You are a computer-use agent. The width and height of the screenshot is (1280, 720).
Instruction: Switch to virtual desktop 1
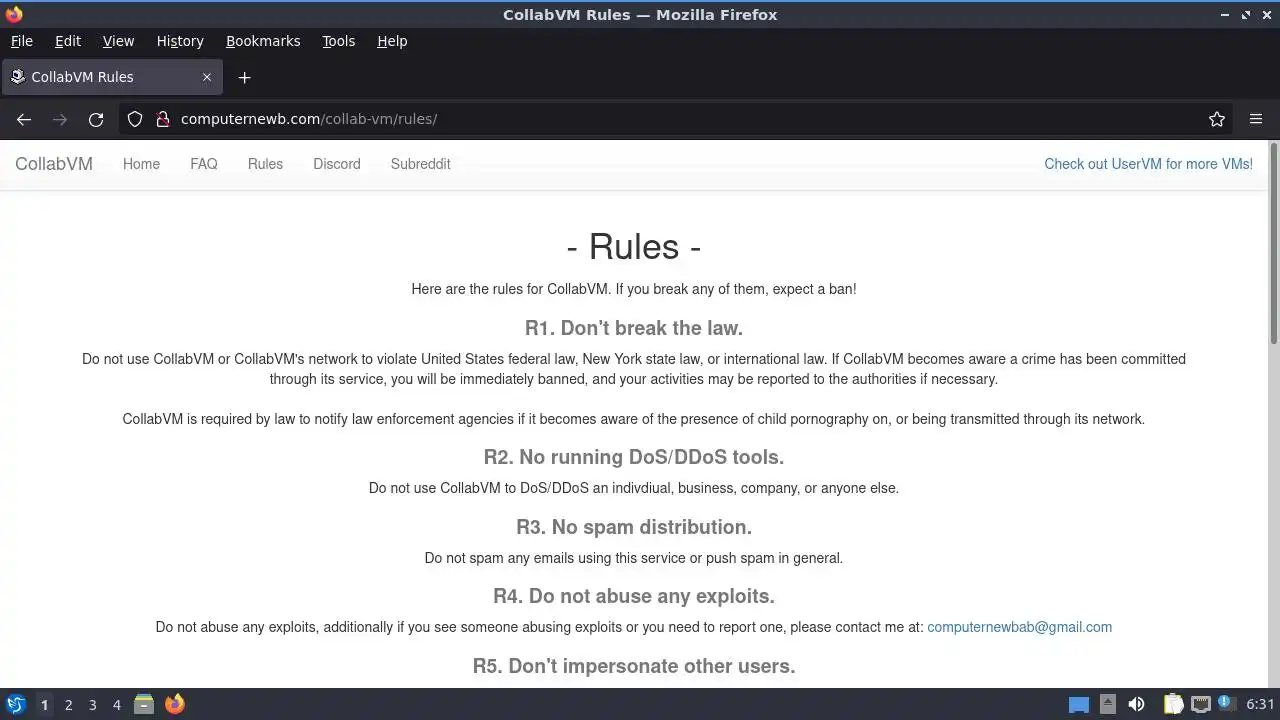tap(44, 704)
